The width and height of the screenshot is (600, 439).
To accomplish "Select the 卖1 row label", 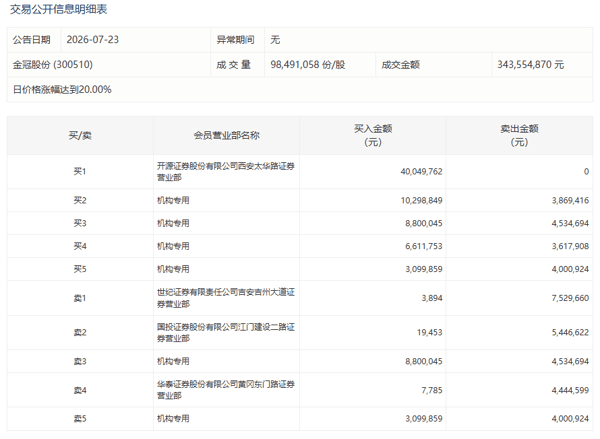I will [80, 298].
